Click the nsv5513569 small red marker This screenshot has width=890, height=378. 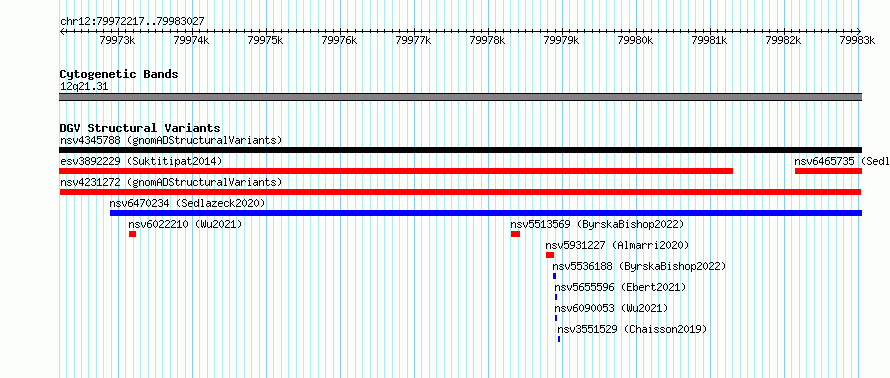tap(515, 234)
